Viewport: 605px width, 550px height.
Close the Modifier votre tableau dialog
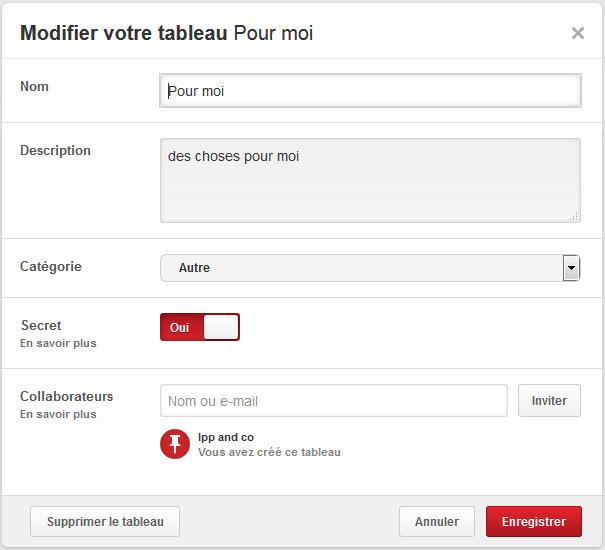[577, 33]
